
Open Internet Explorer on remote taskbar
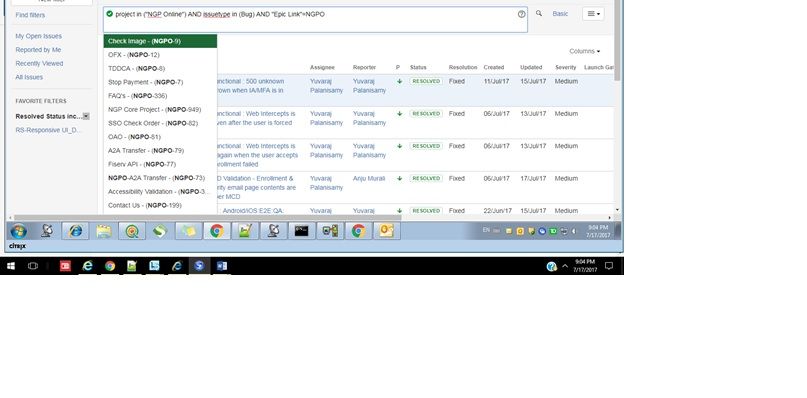75,231
